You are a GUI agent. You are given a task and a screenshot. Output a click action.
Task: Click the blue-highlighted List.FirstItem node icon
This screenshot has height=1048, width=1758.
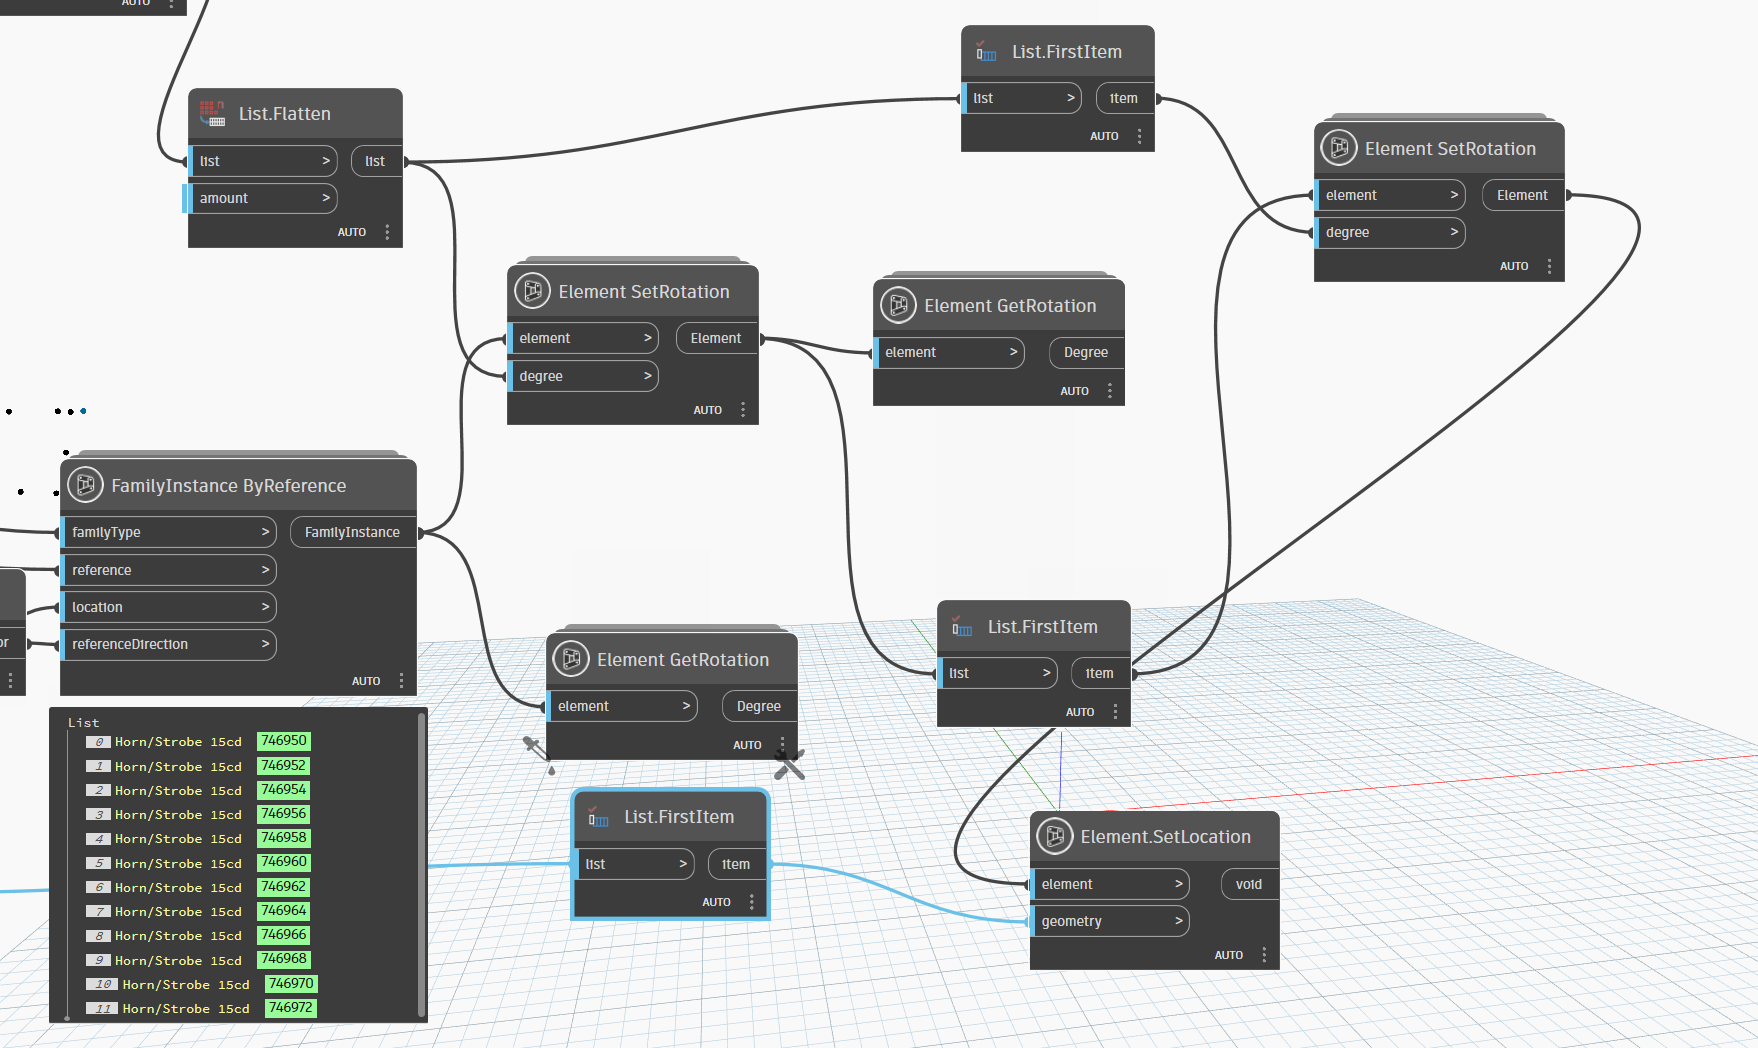598,817
